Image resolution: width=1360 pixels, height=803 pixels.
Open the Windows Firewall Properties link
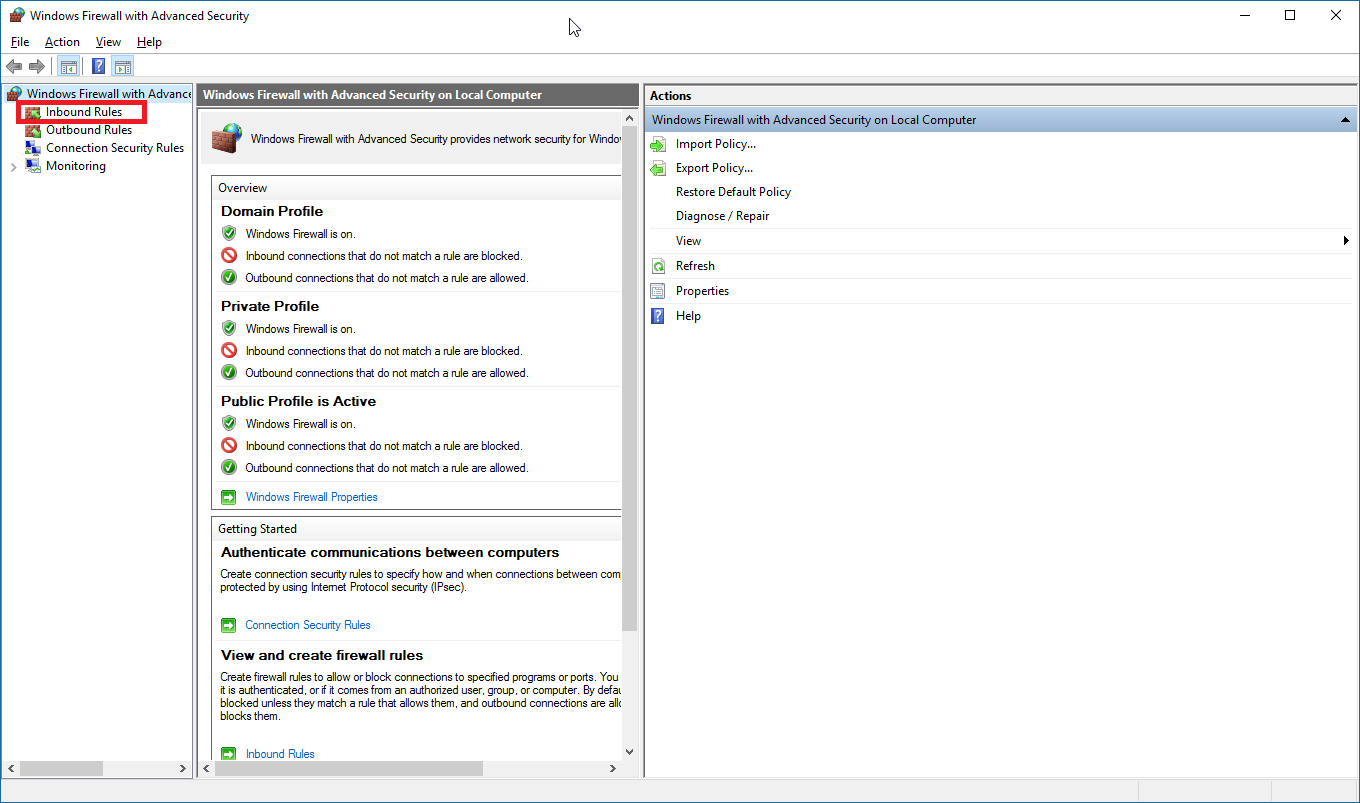pos(312,497)
